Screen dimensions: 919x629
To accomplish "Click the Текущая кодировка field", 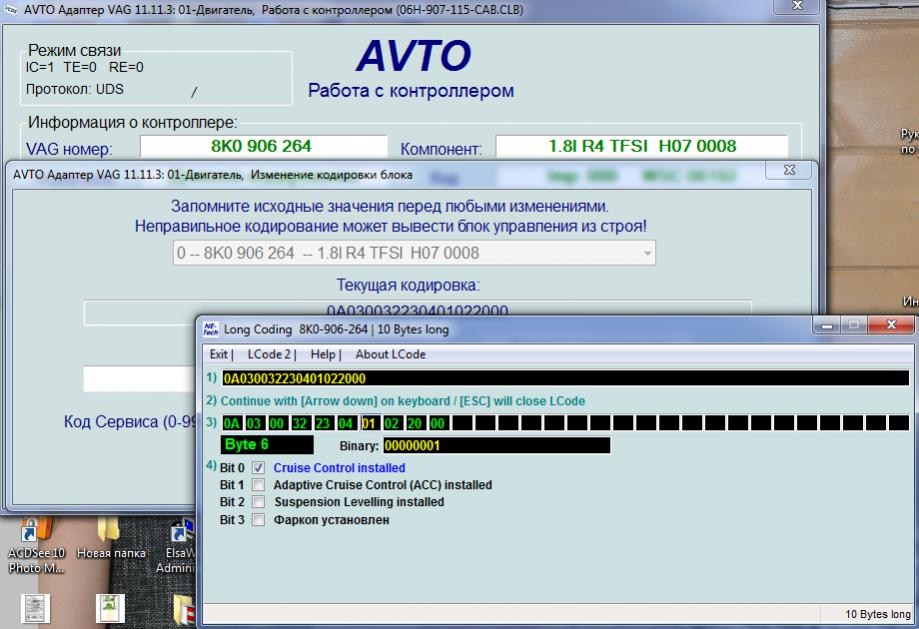I will 417,309.
